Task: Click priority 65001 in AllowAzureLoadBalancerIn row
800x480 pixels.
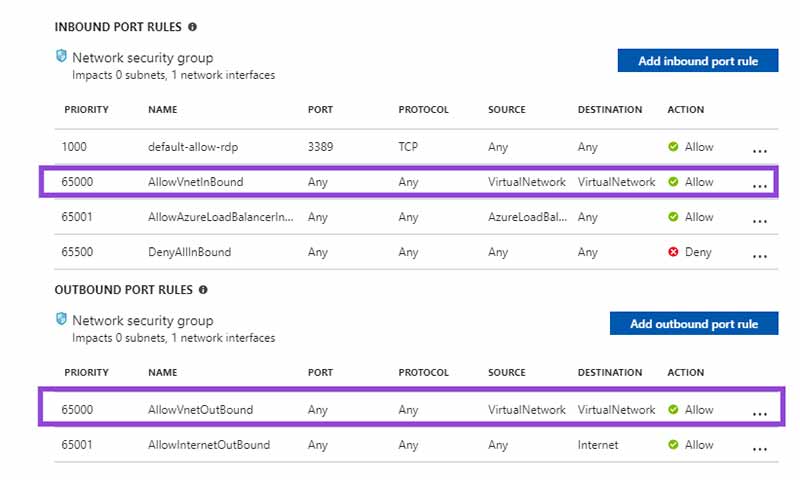Action: click(77, 217)
